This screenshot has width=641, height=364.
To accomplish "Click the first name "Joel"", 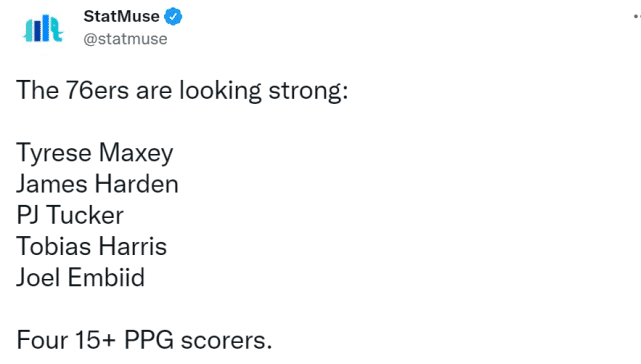I will (38, 277).
